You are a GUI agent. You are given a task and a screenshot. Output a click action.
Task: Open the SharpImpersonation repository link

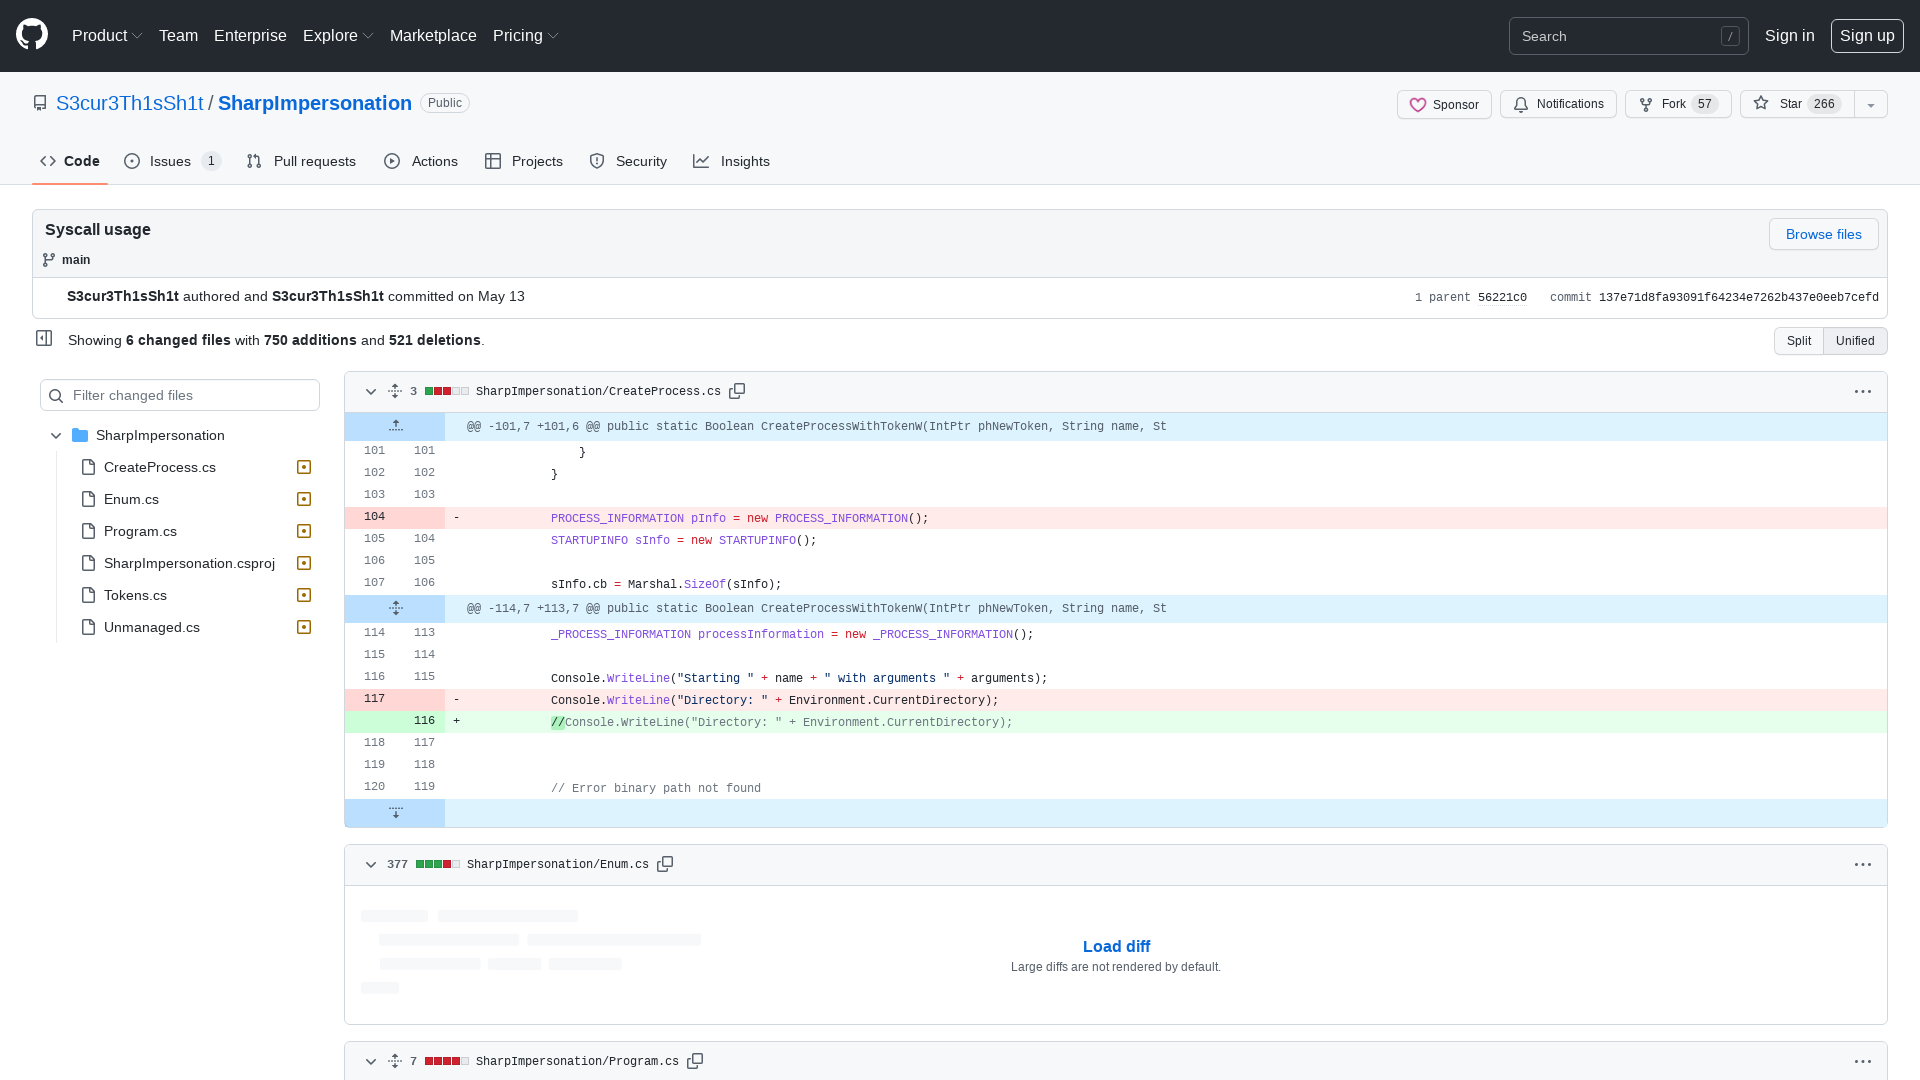point(315,103)
